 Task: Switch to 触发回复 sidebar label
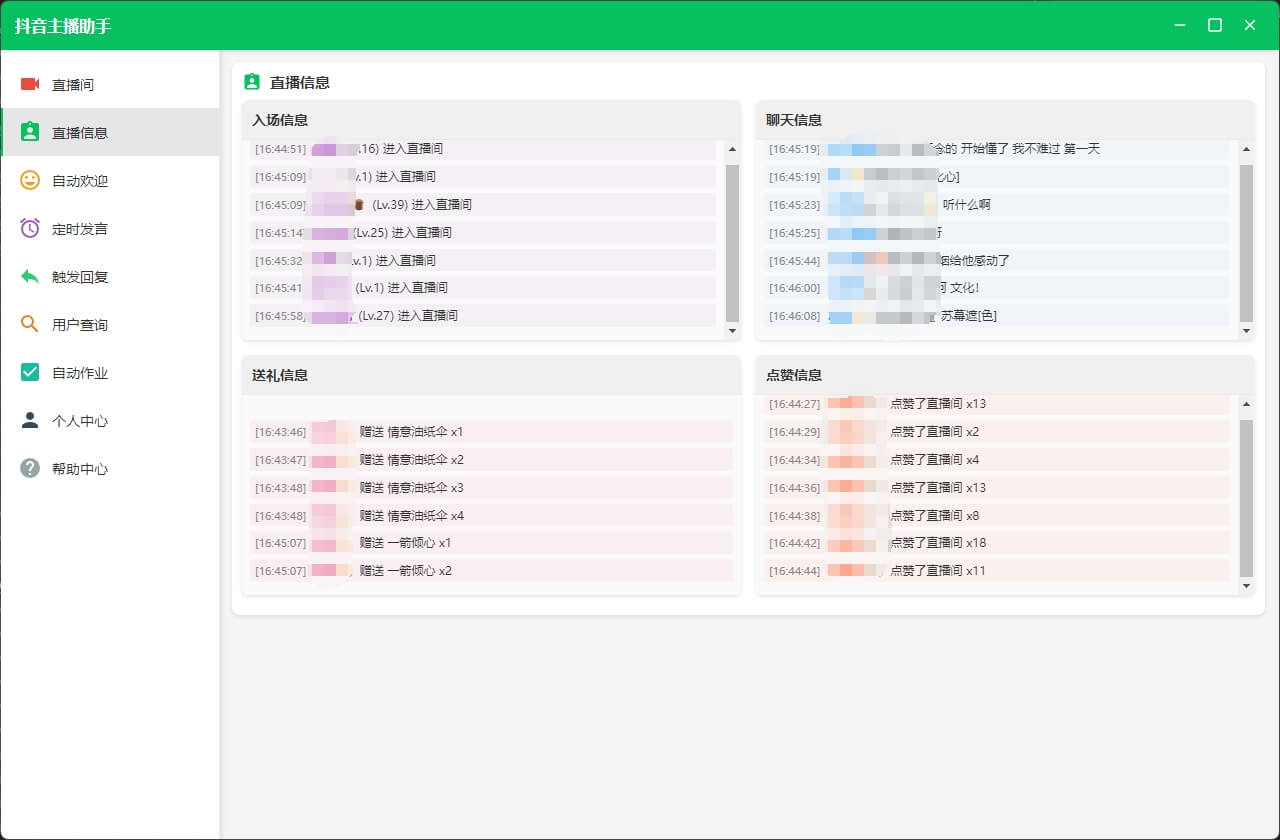click(x=80, y=277)
